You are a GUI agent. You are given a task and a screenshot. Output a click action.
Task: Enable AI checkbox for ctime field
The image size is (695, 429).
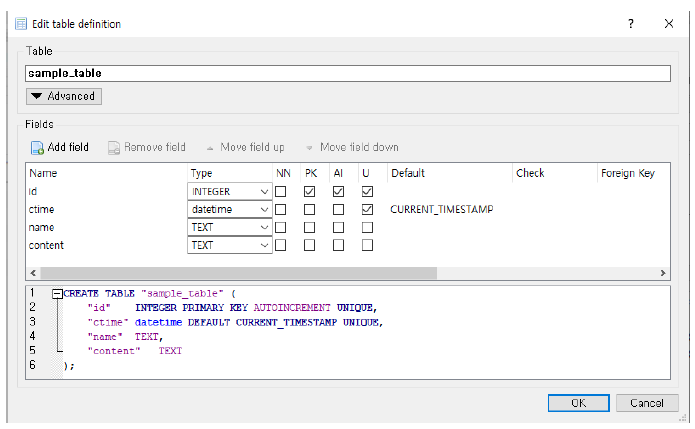tap(338, 209)
